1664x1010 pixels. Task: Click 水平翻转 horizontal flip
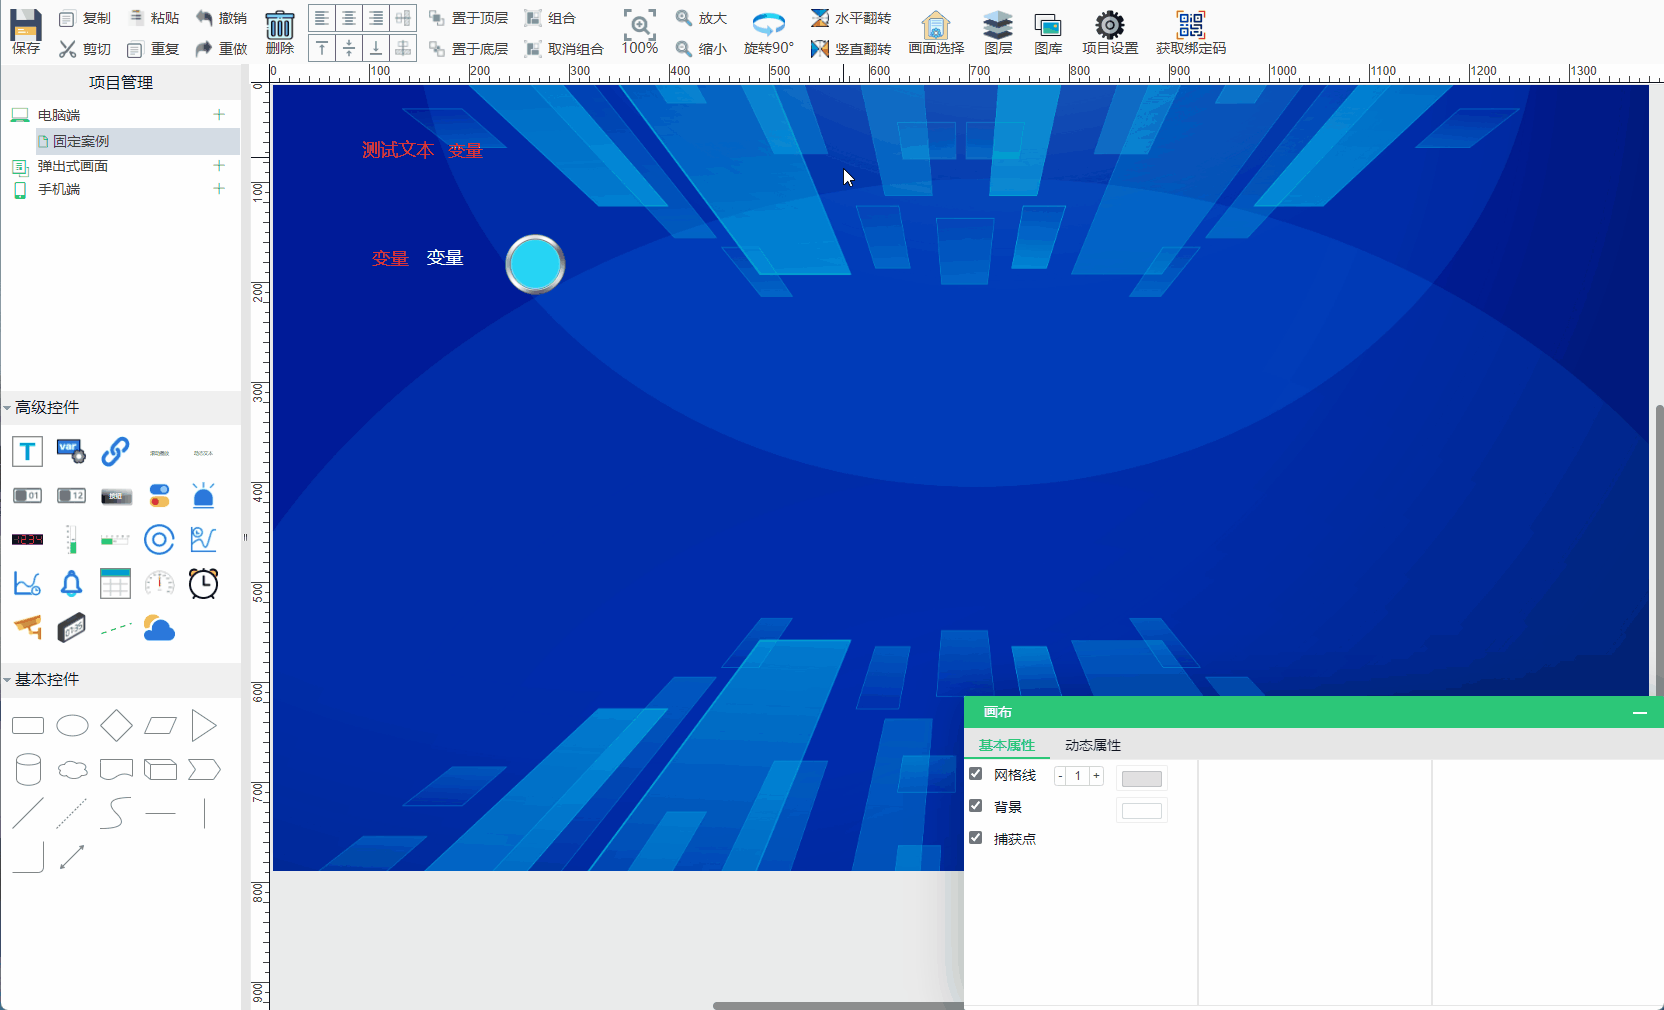851,18
